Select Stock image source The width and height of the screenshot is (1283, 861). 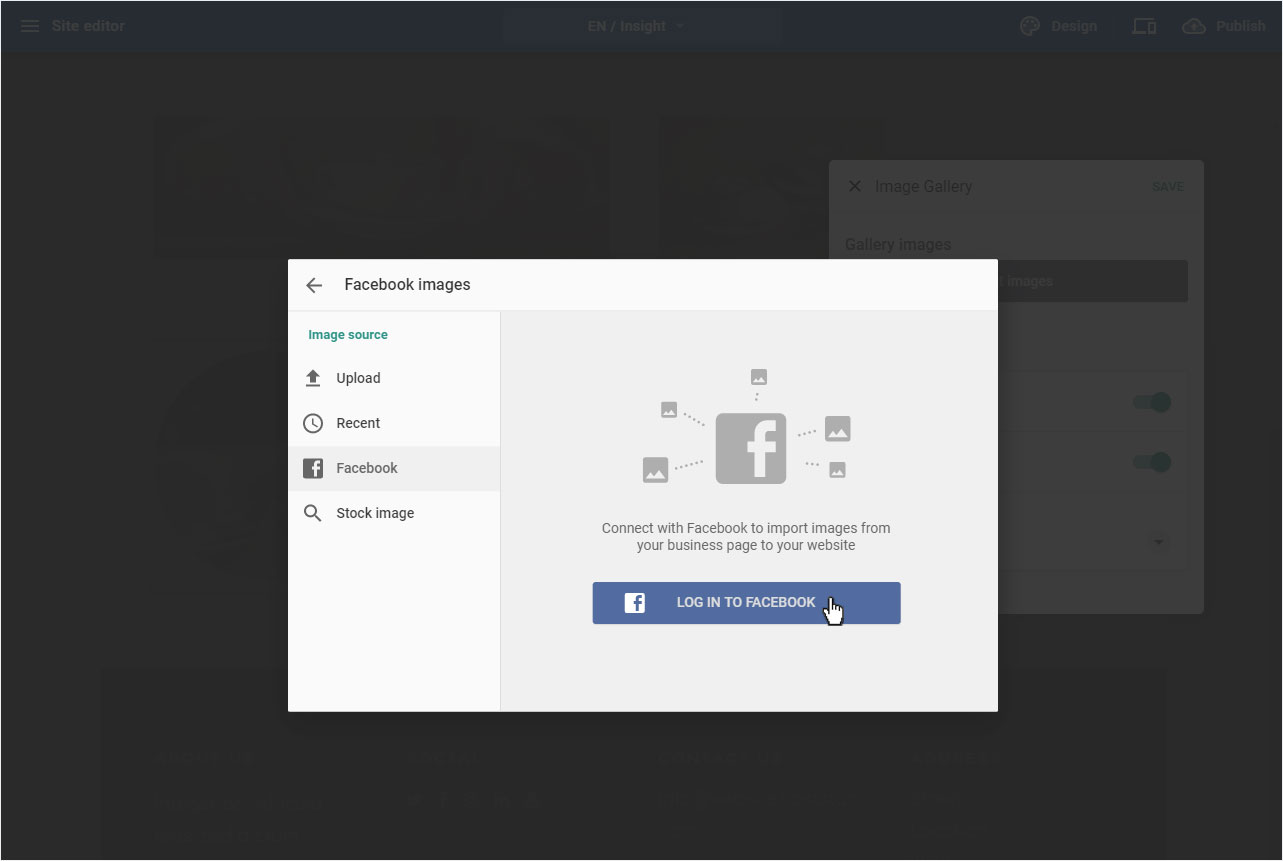click(x=394, y=513)
